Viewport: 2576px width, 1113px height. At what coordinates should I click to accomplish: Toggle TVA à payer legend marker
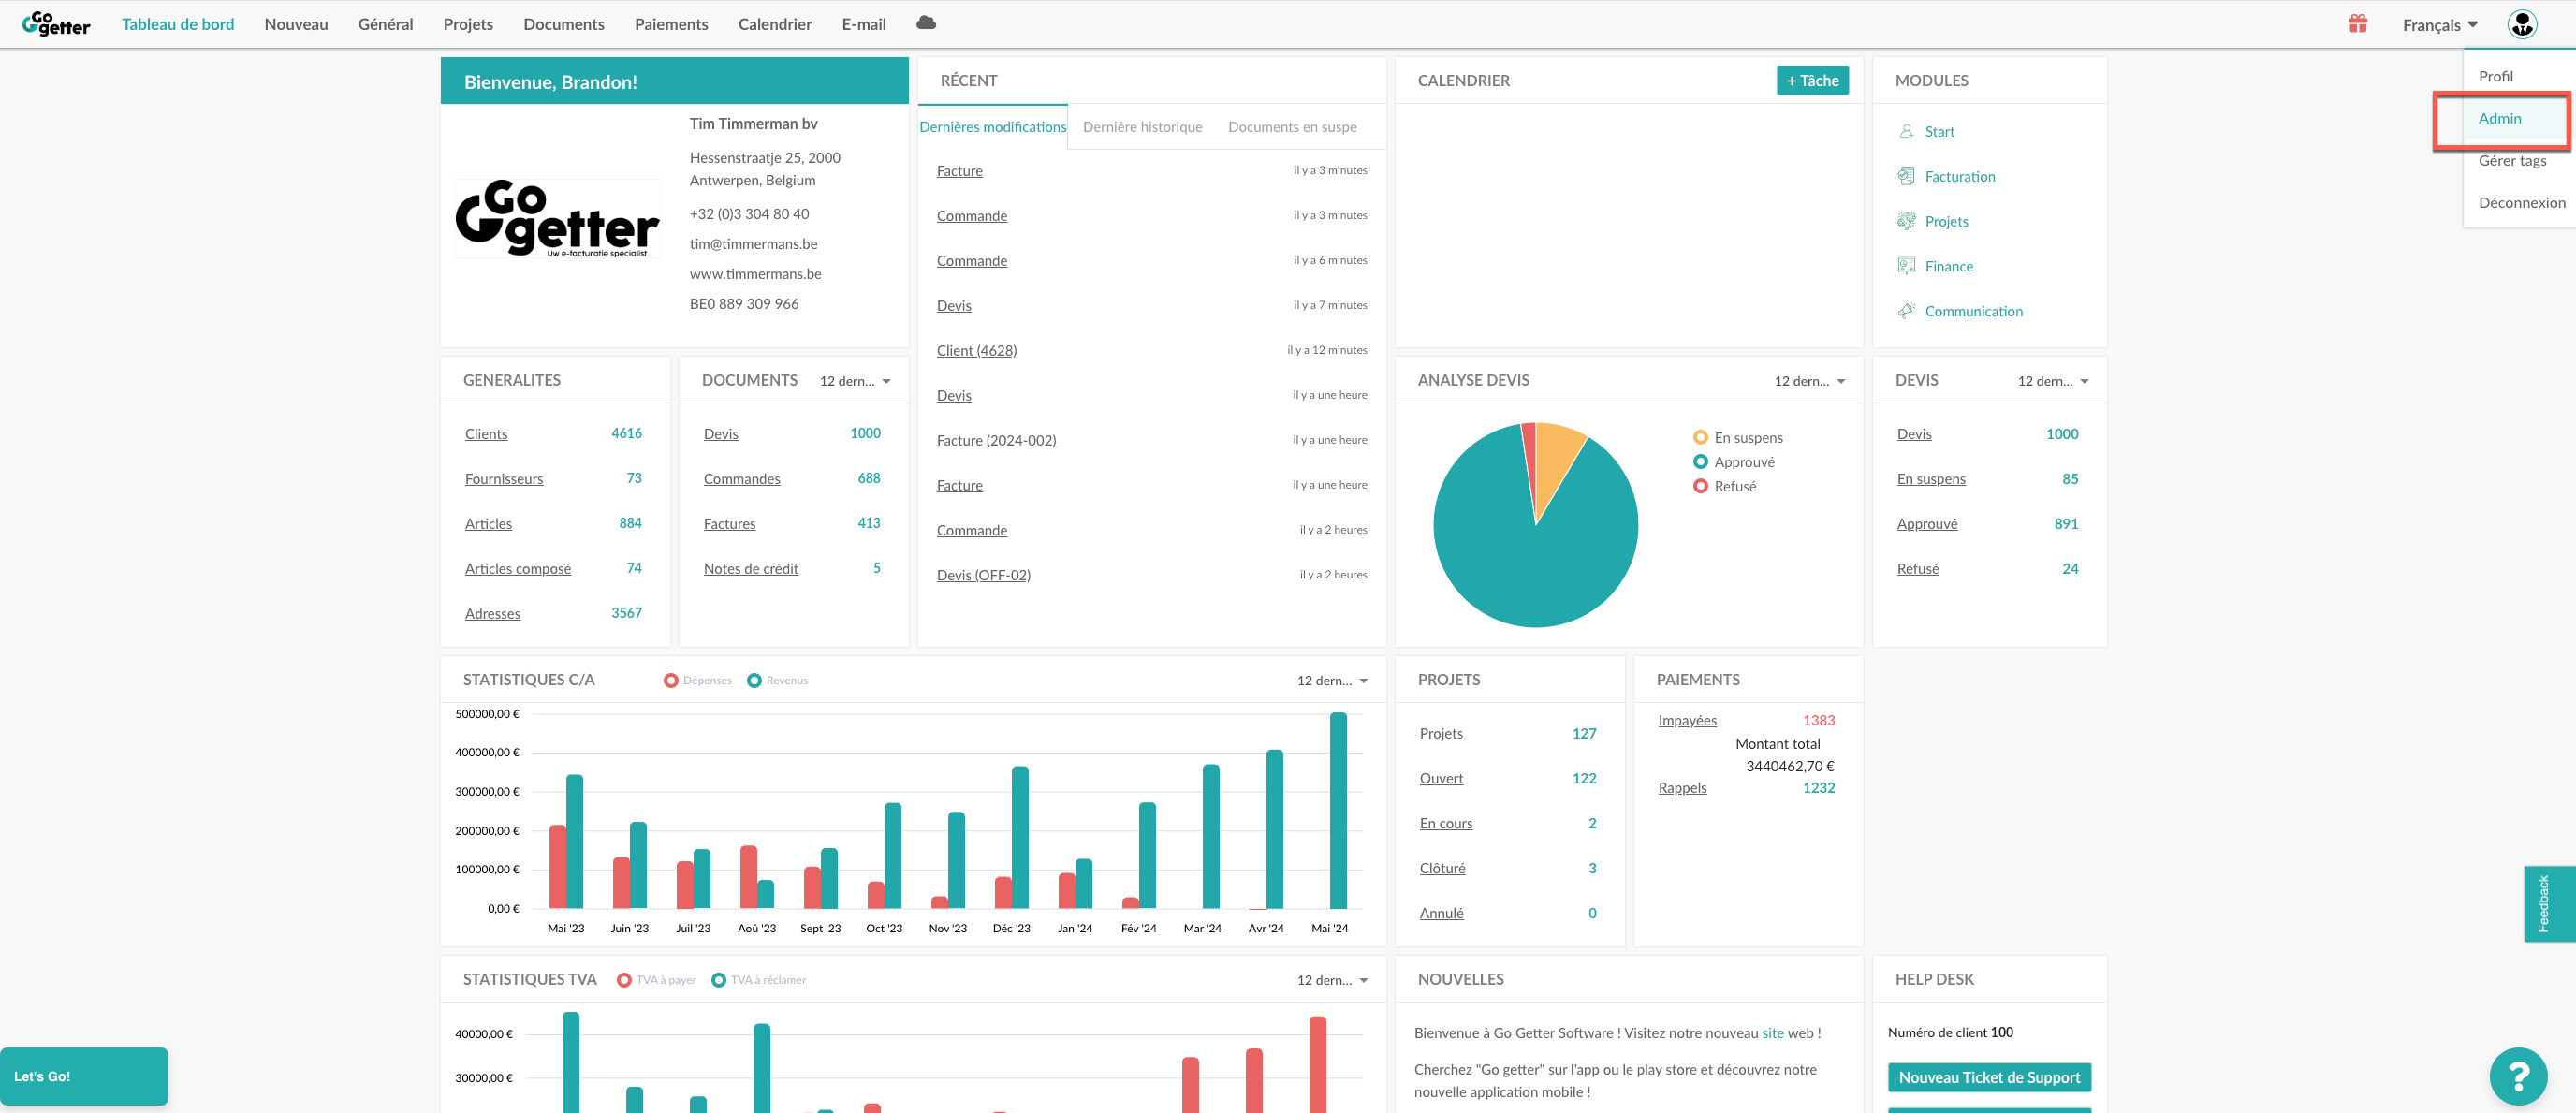pos(624,980)
